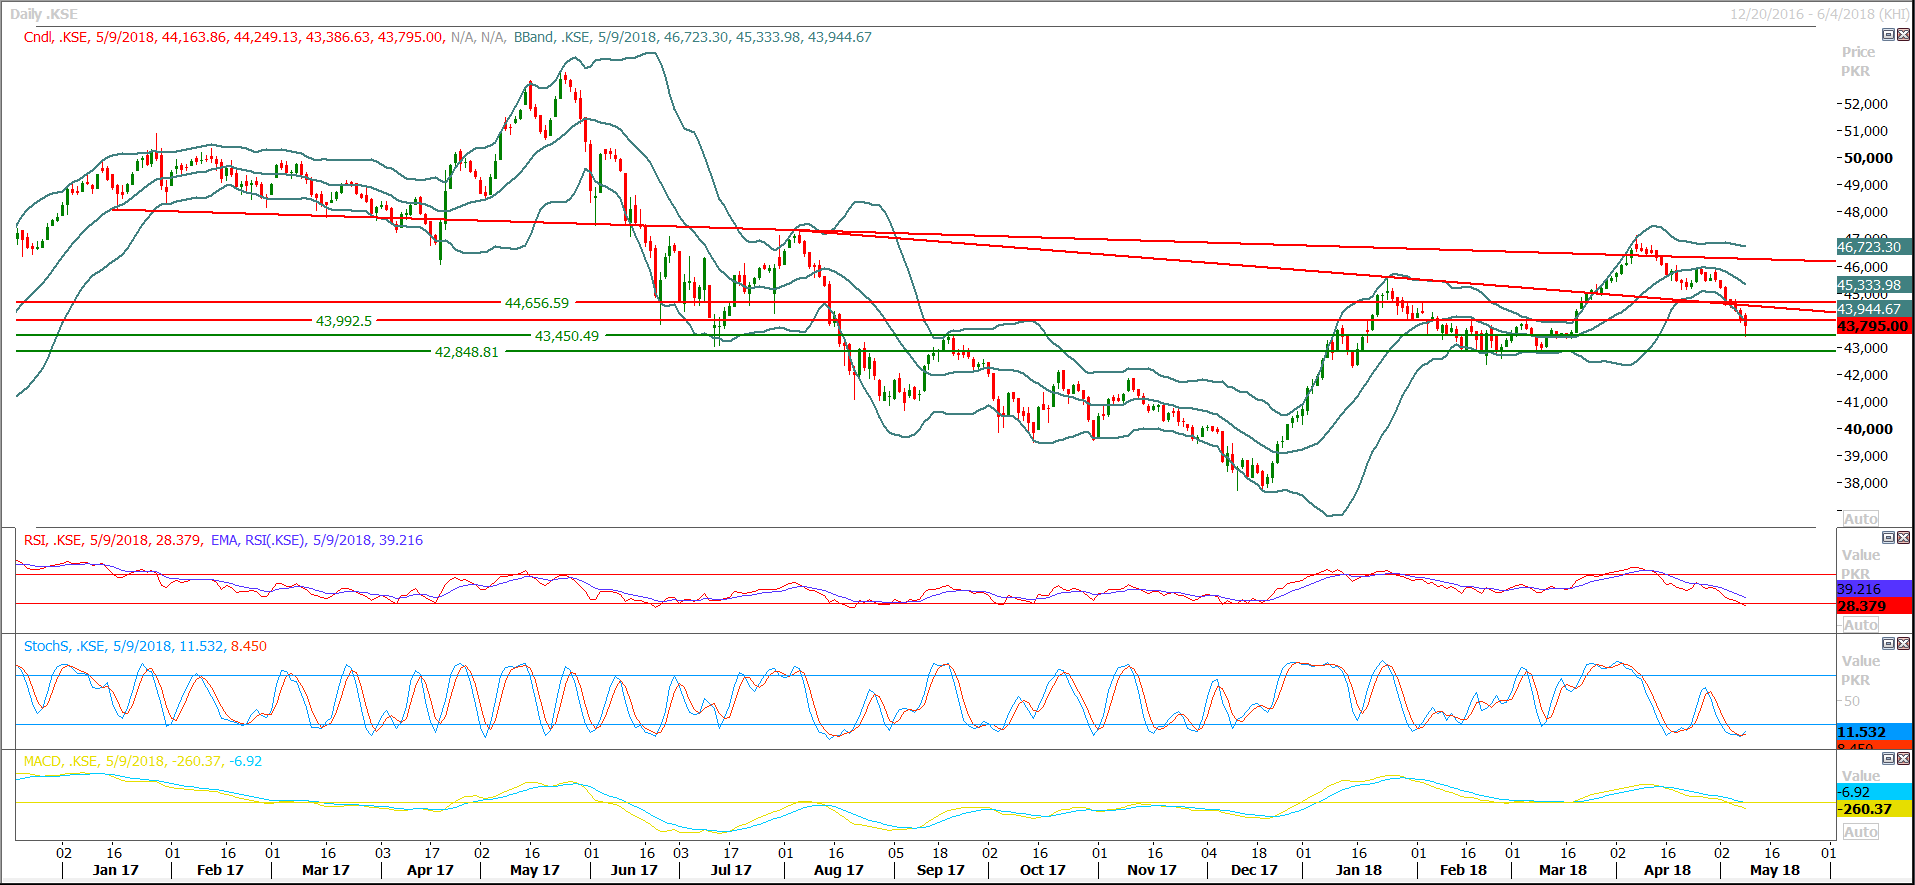Image resolution: width=1915 pixels, height=885 pixels.
Task: Select the Daily .KSE chart title
Action: point(44,14)
